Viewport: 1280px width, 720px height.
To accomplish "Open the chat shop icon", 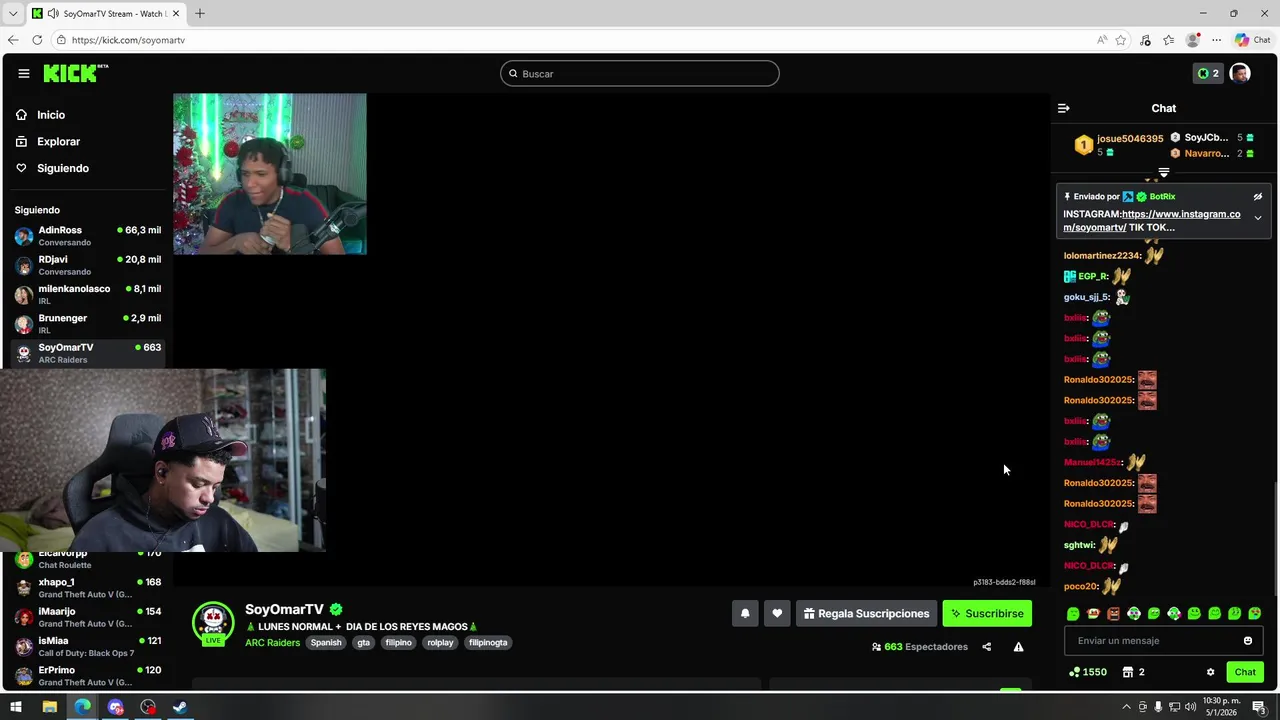I will coord(1128,672).
